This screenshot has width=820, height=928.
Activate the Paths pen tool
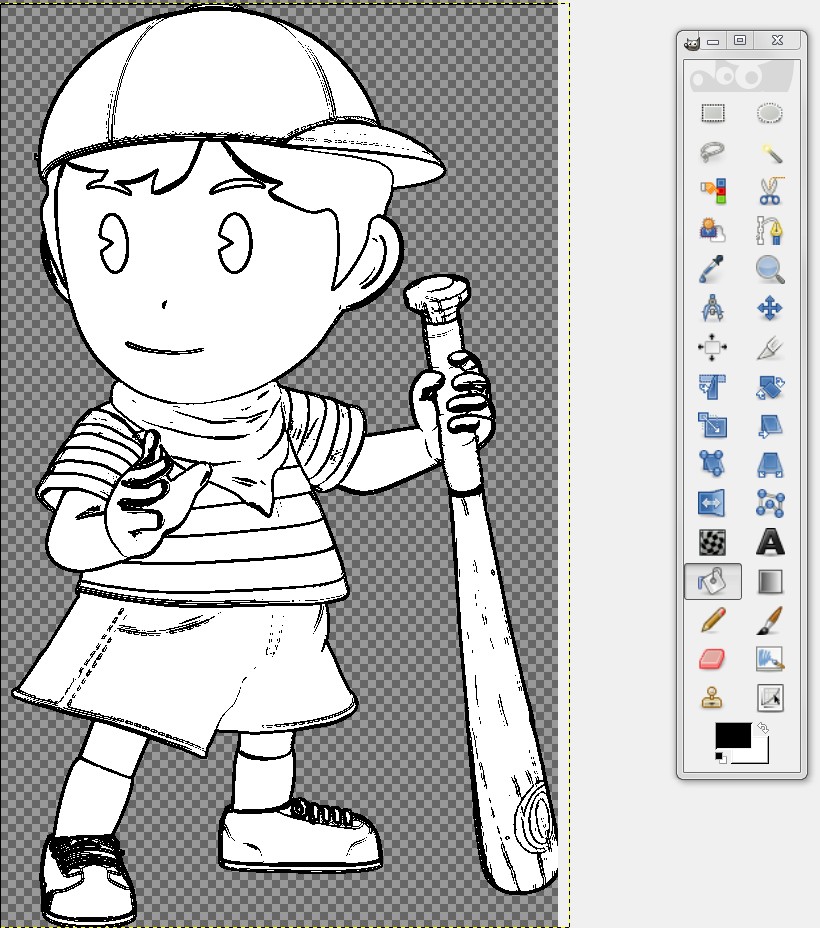tap(769, 230)
